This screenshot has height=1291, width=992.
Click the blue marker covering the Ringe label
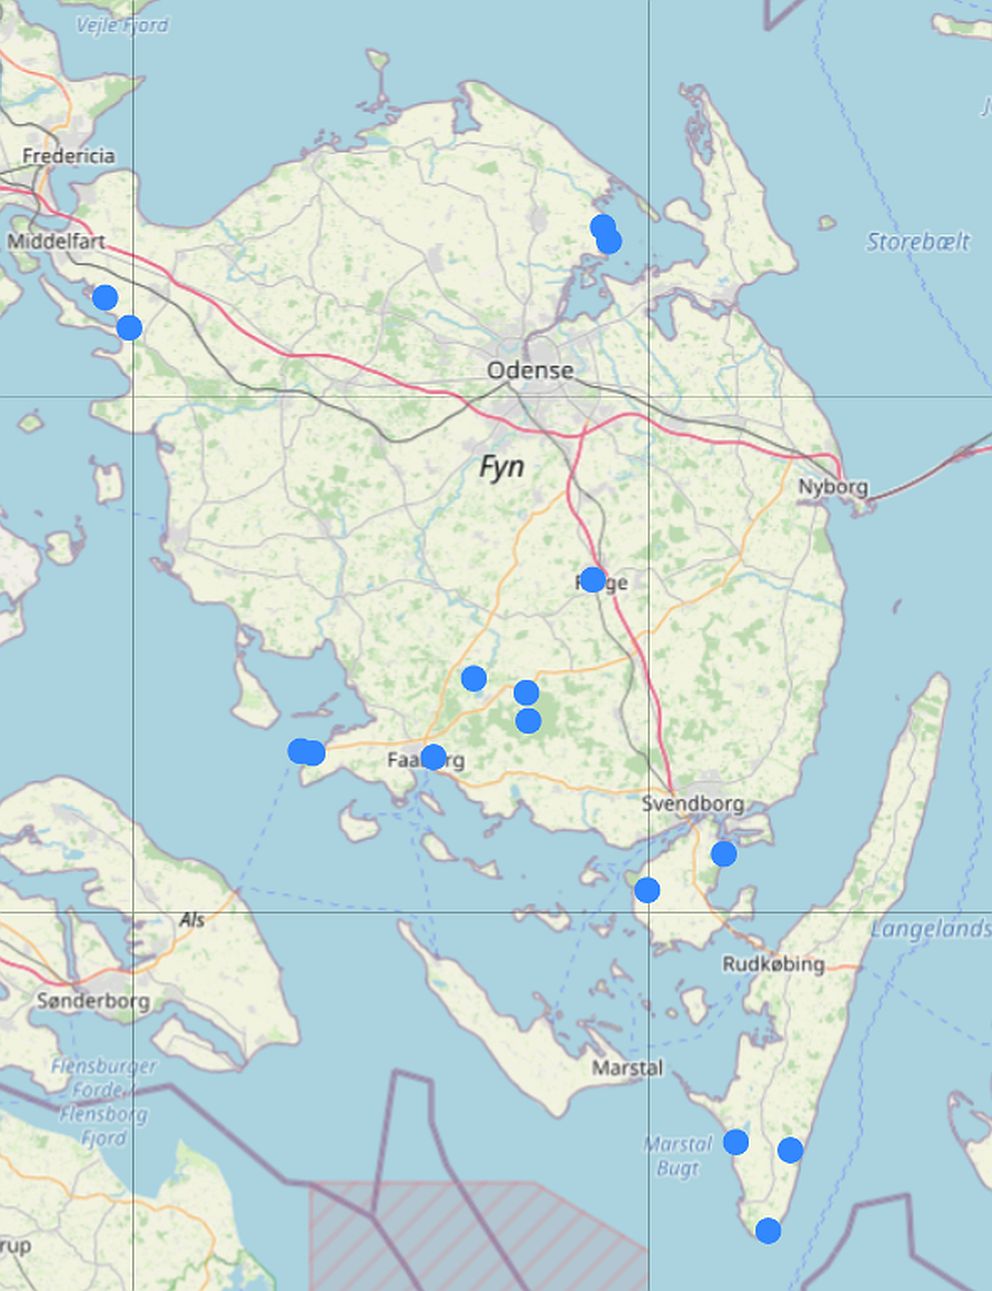pyautogui.click(x=592, y=579)
